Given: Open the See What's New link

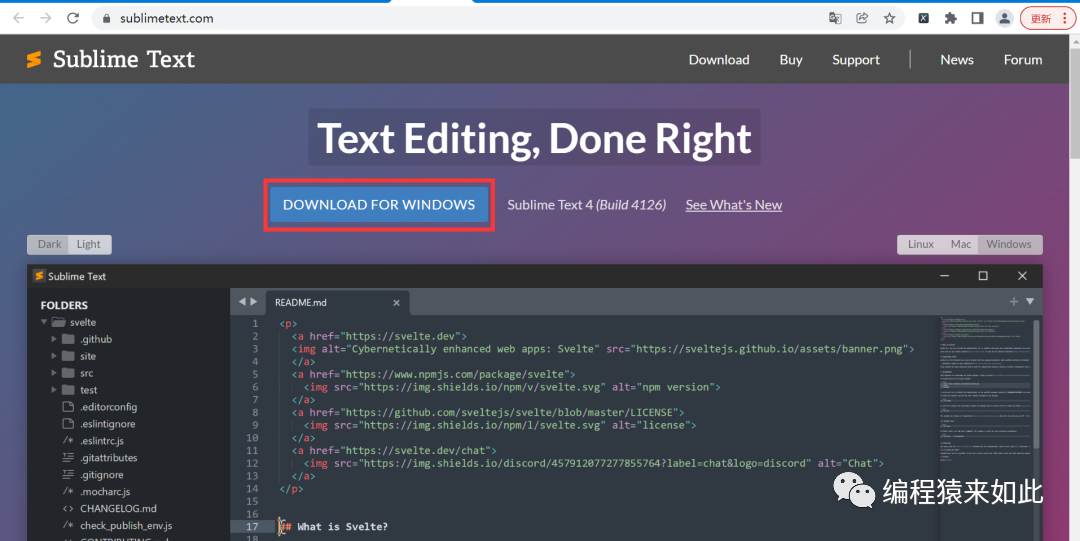Looking at the screenshot, I should click(734, 205).
